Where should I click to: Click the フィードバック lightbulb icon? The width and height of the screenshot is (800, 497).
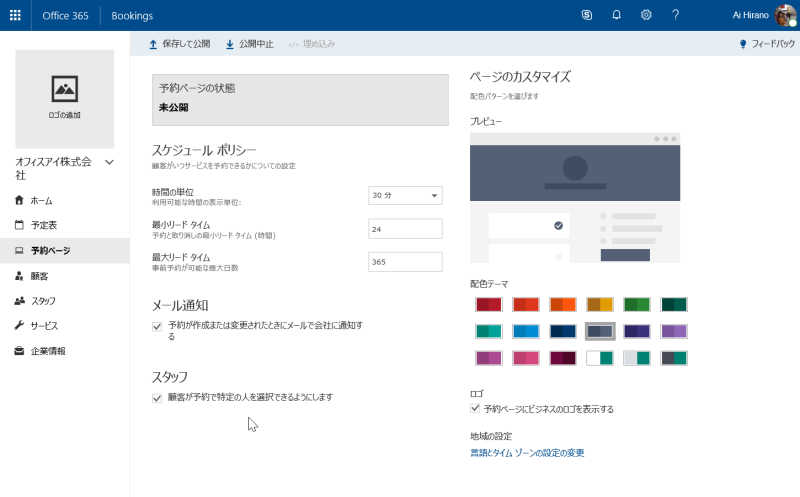743,44
